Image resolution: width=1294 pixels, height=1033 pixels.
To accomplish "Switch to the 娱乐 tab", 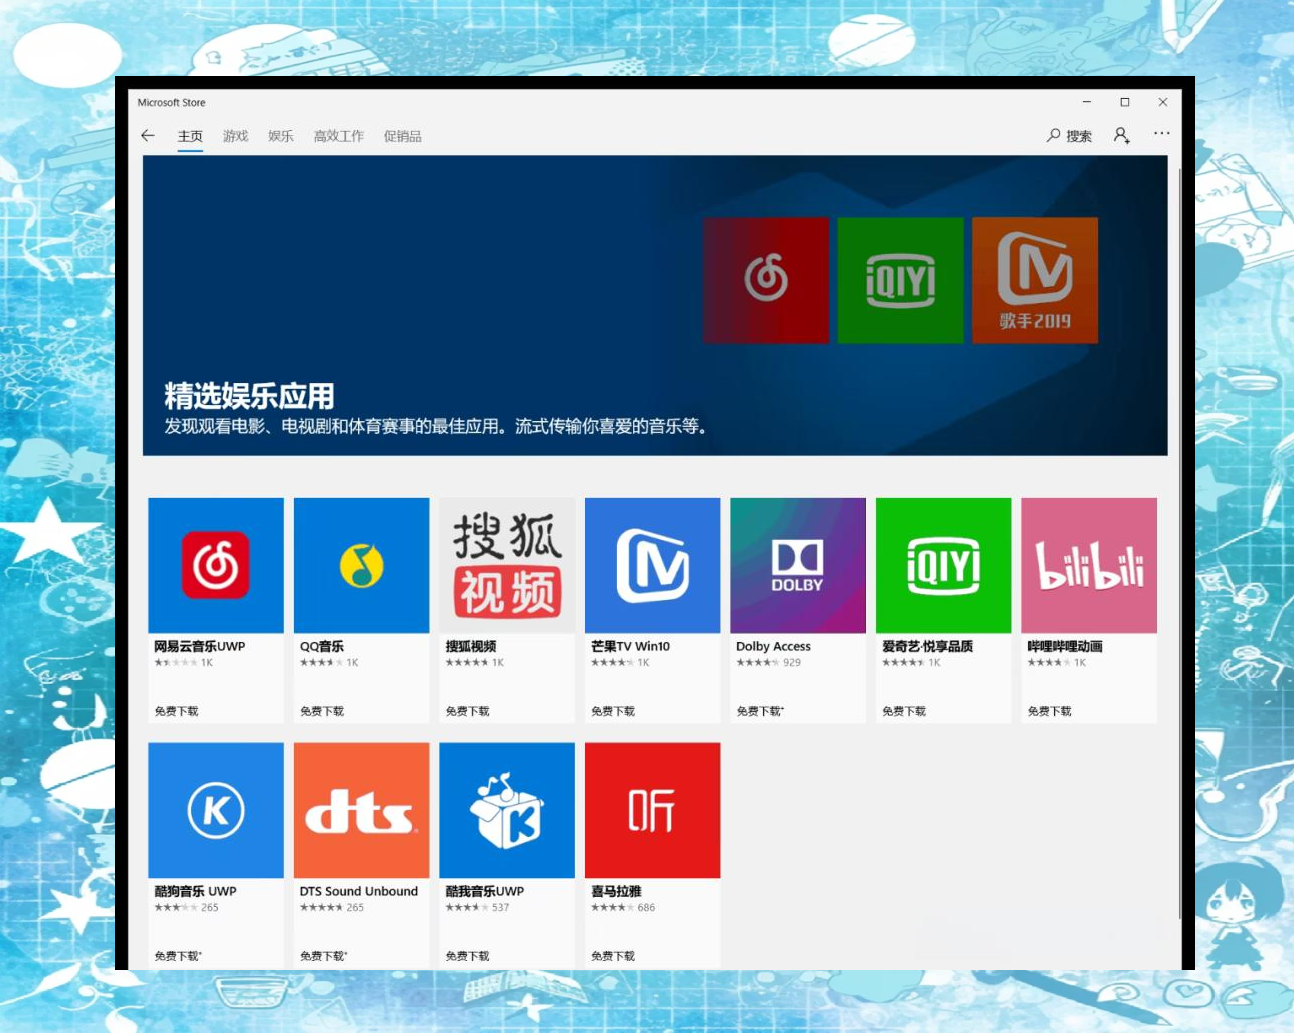I will 281,136.
